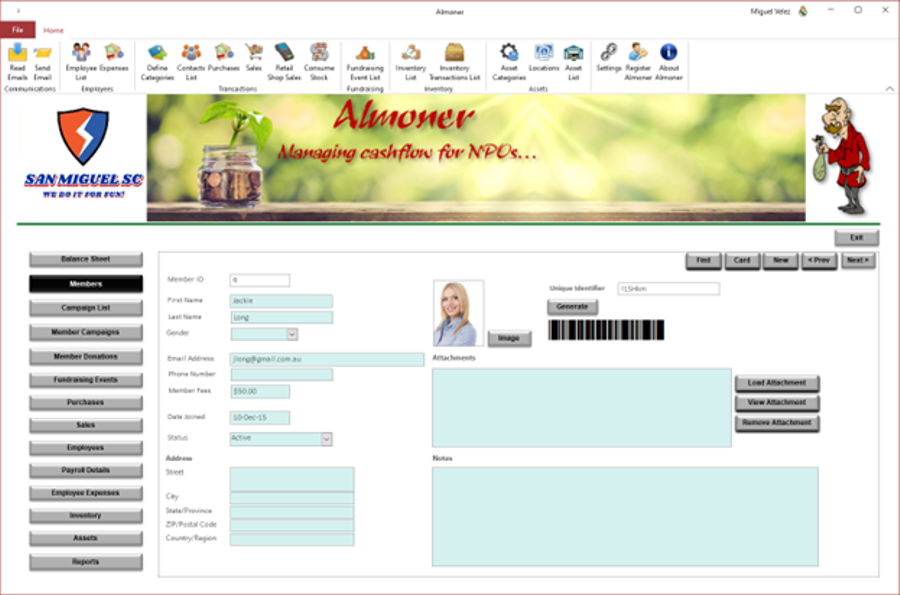Click the user account icon beside Miguel Velez
The height and width of the screenshot is (595, 900).
point(803,11)
